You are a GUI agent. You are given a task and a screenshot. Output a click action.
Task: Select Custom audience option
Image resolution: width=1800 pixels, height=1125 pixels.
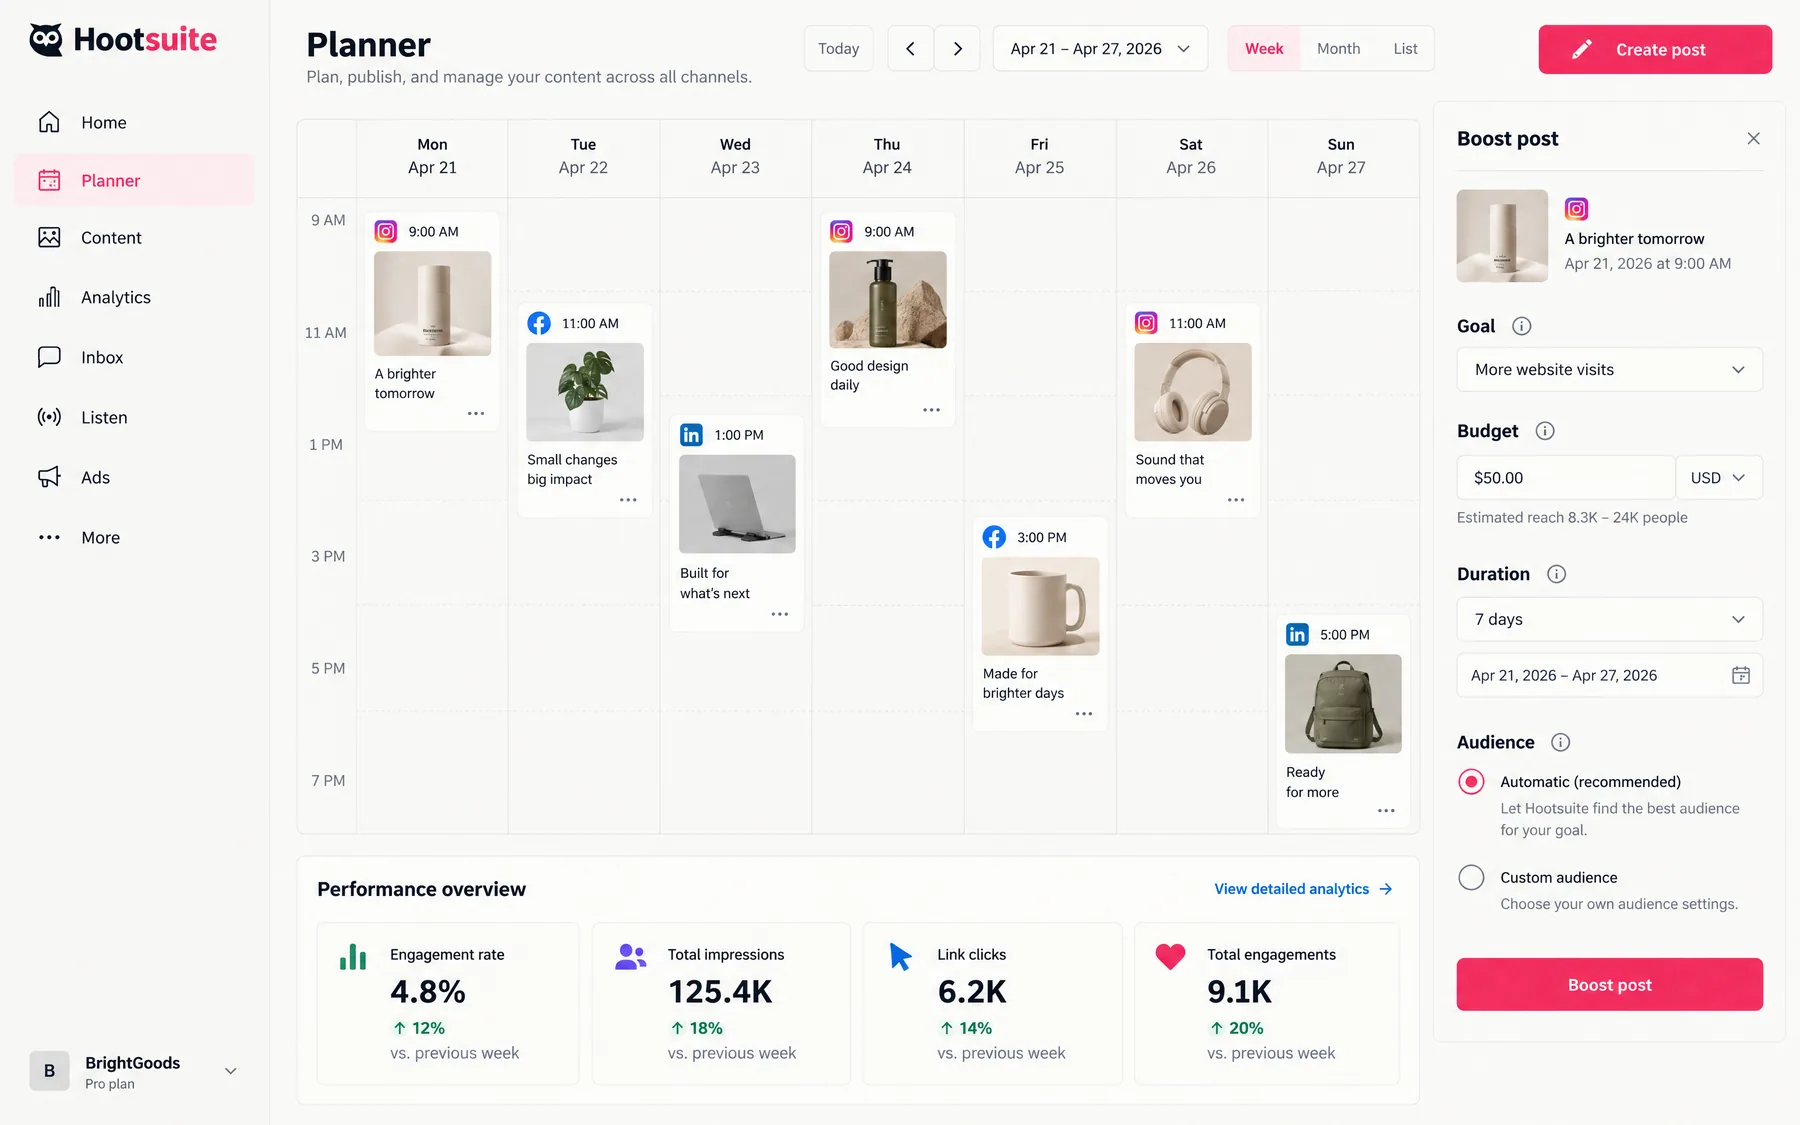click(1471, 877)
